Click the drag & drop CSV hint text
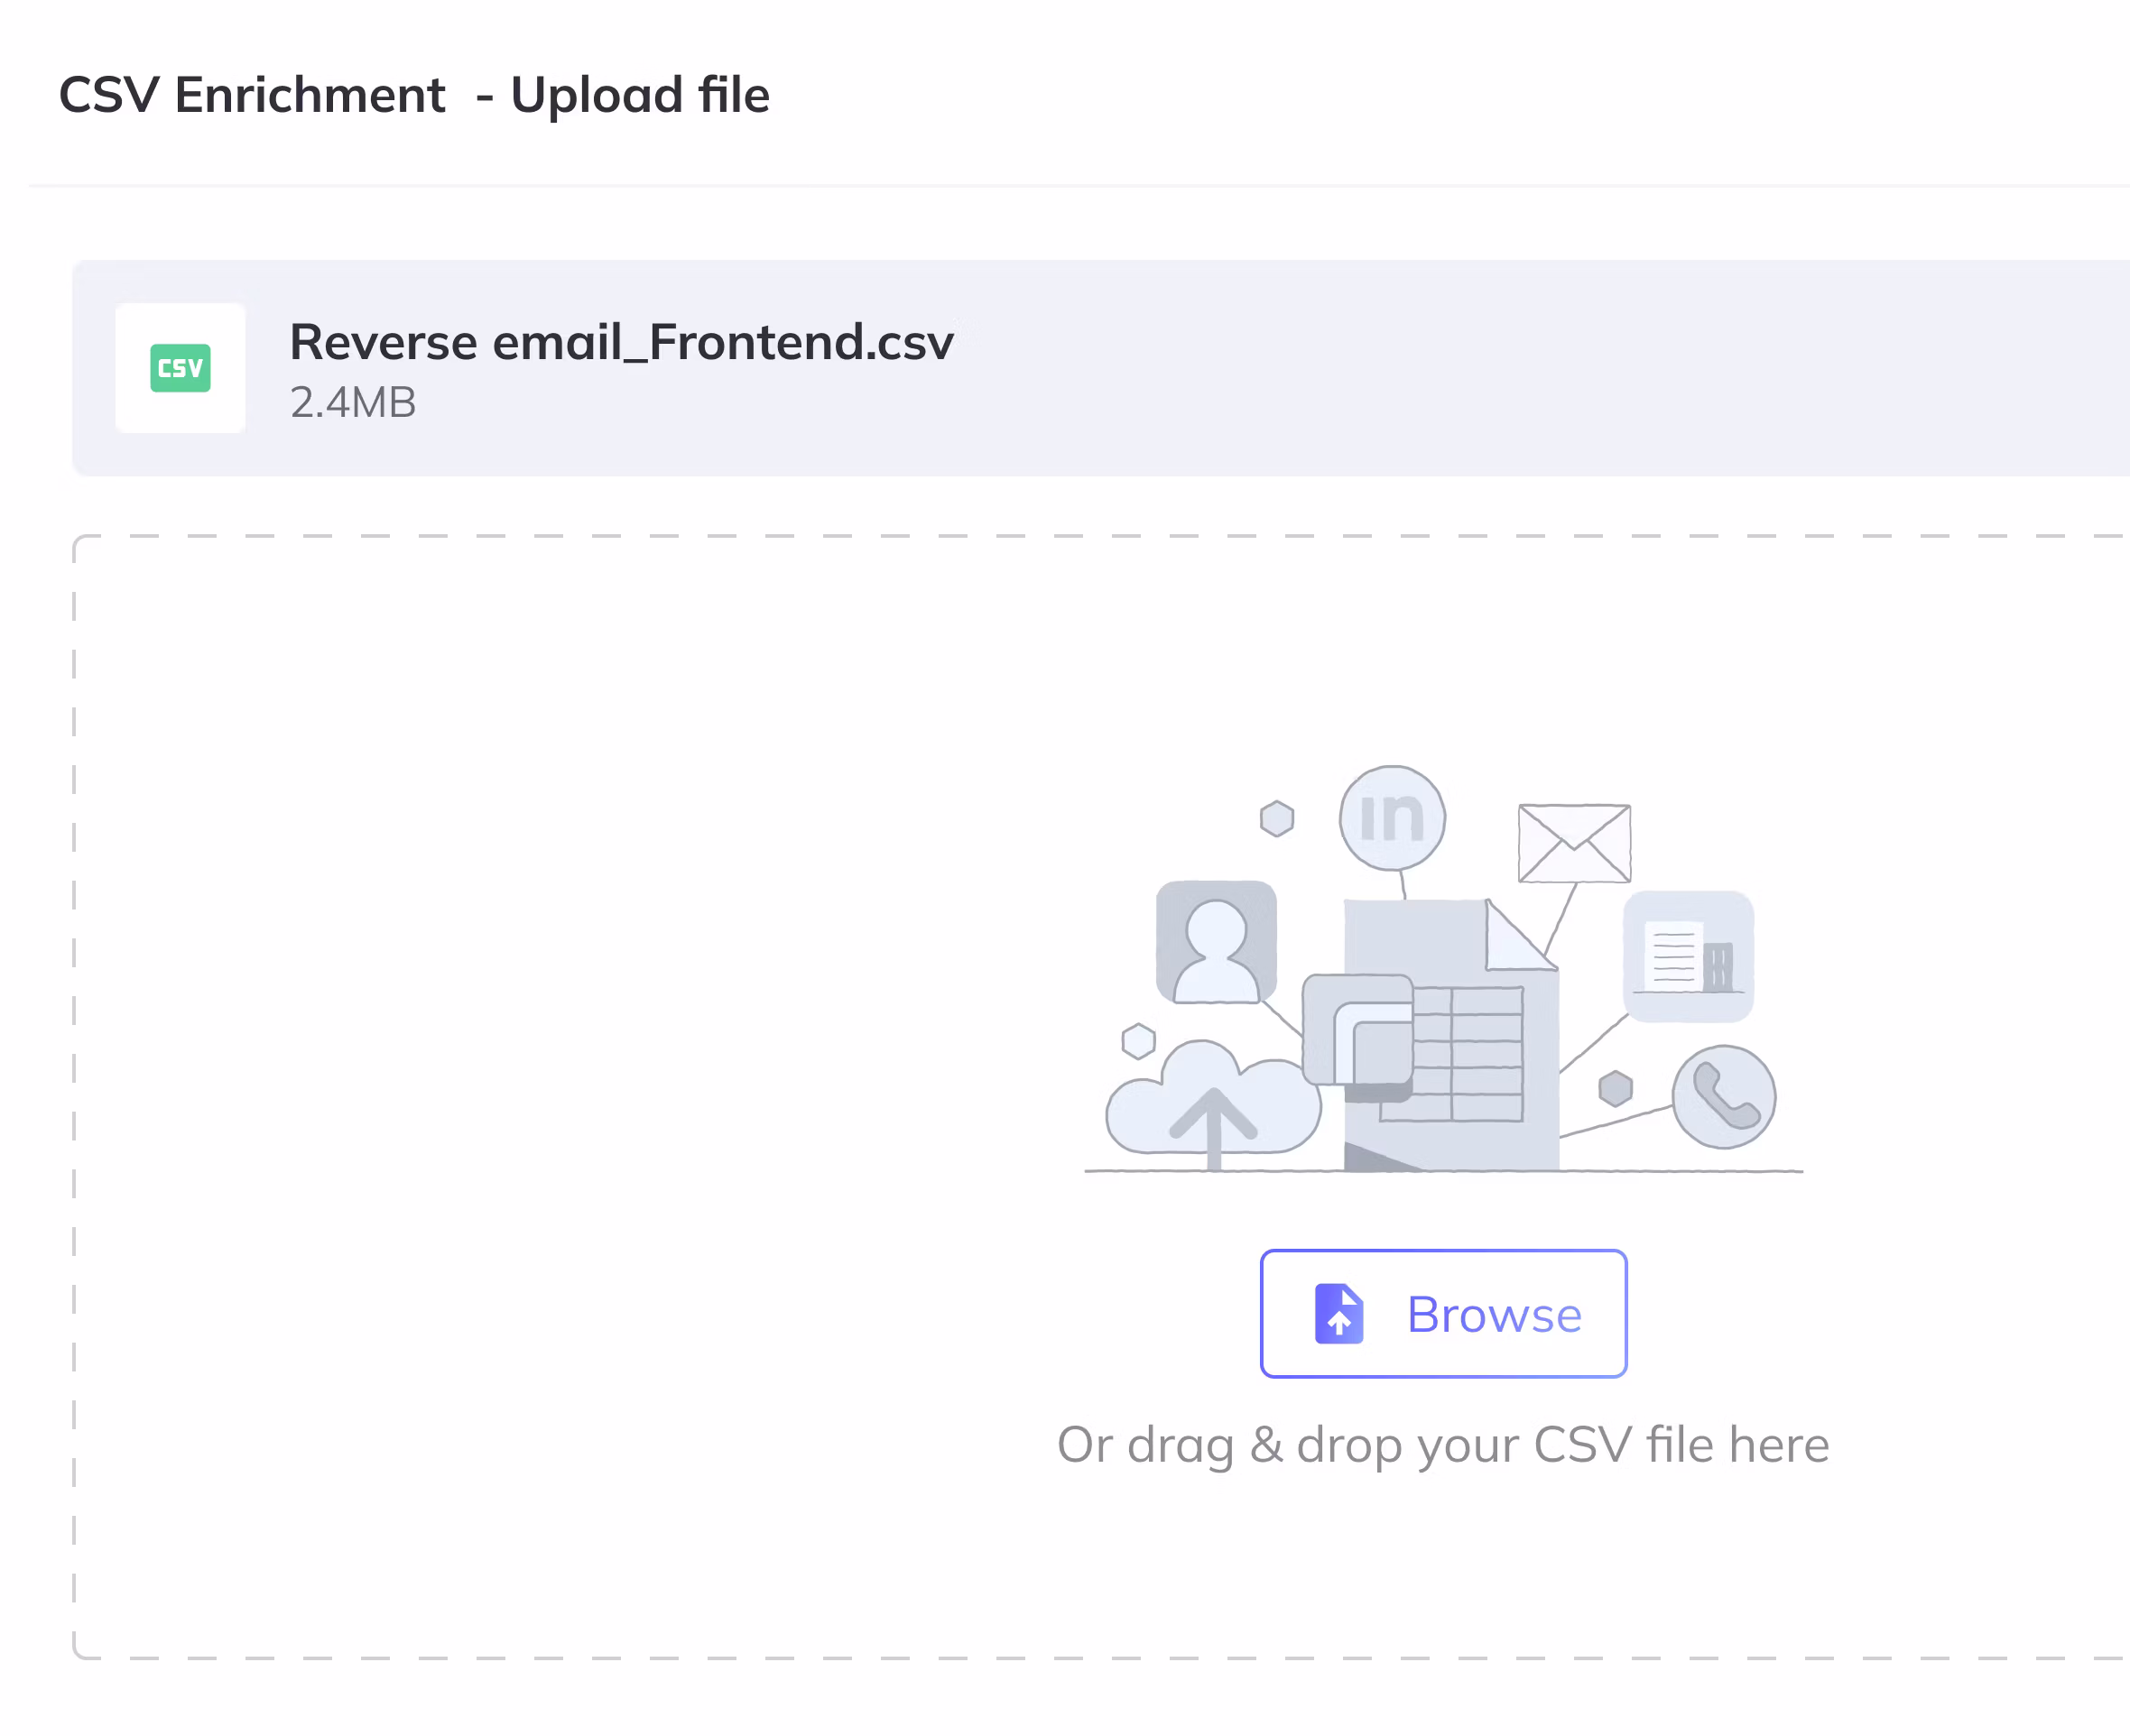Viewport: 2130px width, 1736px height. click(1442, 1444)
